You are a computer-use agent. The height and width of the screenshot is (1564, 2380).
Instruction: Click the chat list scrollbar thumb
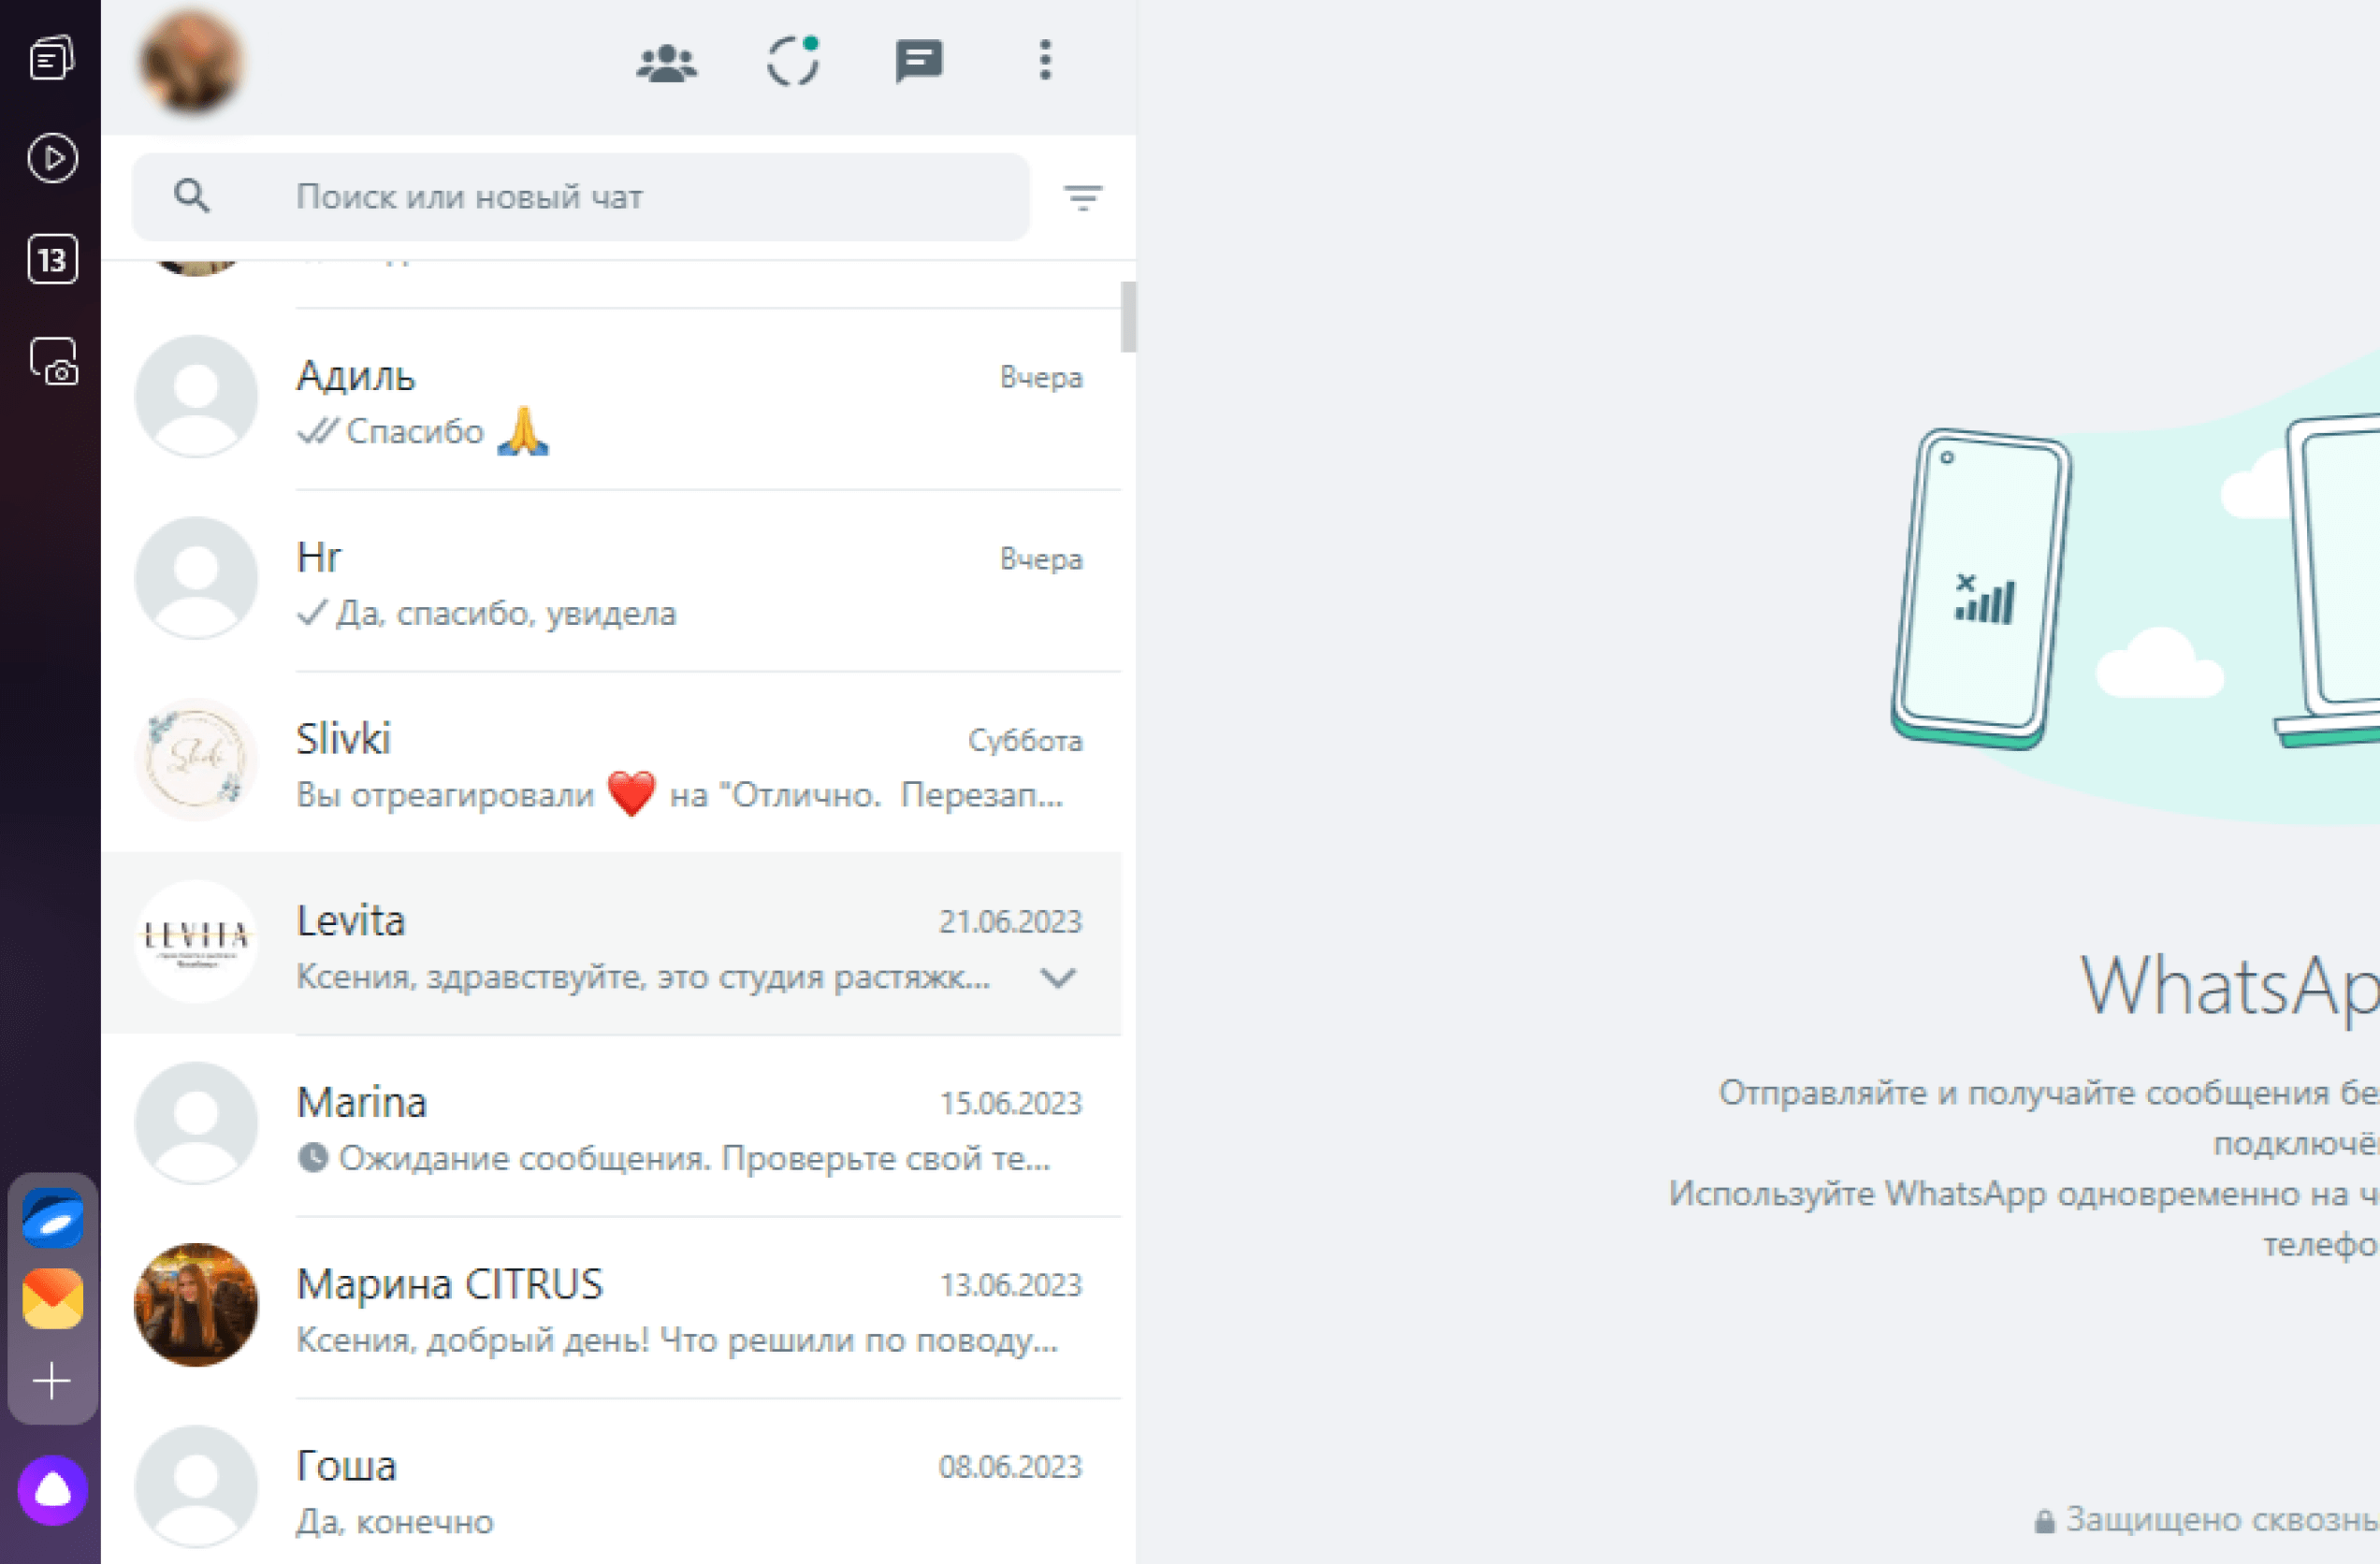[1128, 317]
